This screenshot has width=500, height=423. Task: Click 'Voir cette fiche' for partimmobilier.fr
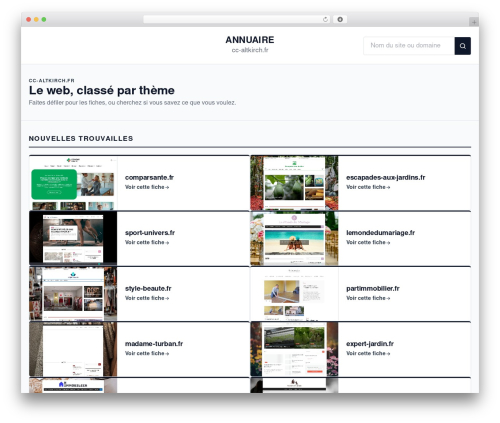pyautogui.click(x=368, y=298)
